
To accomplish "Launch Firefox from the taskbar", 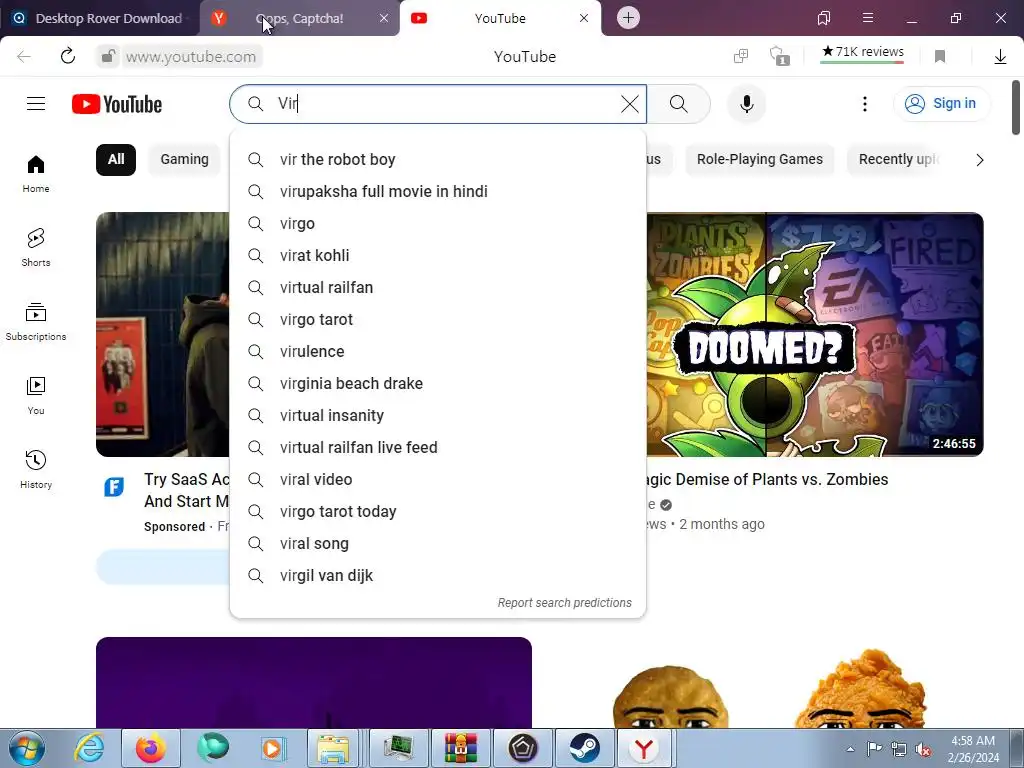I will tap(151, 748).
